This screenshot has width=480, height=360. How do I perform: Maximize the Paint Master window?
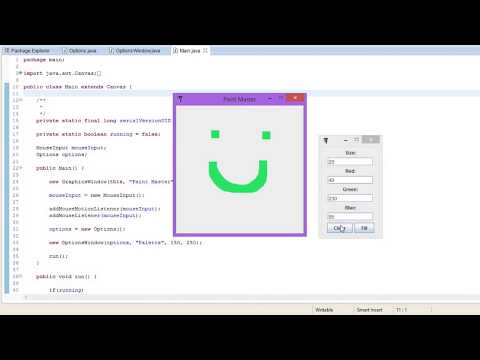point(281,99)
